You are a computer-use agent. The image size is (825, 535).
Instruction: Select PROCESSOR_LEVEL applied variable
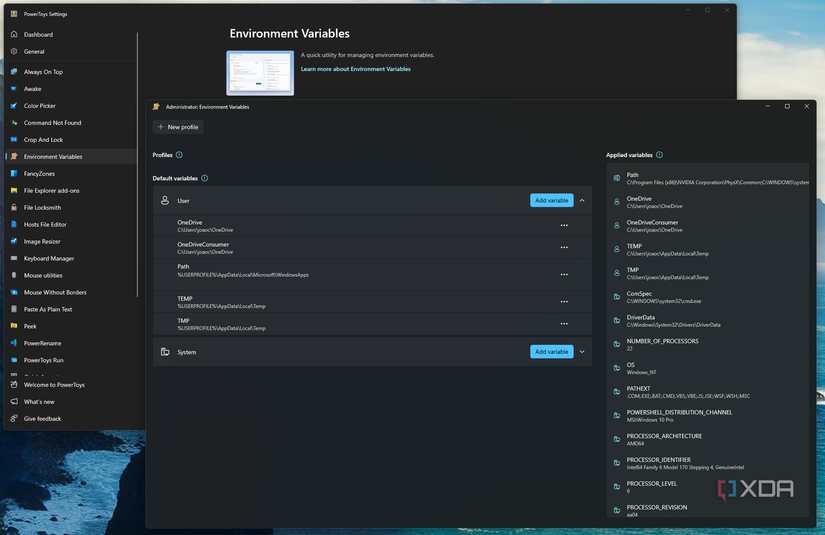point(708,487)
